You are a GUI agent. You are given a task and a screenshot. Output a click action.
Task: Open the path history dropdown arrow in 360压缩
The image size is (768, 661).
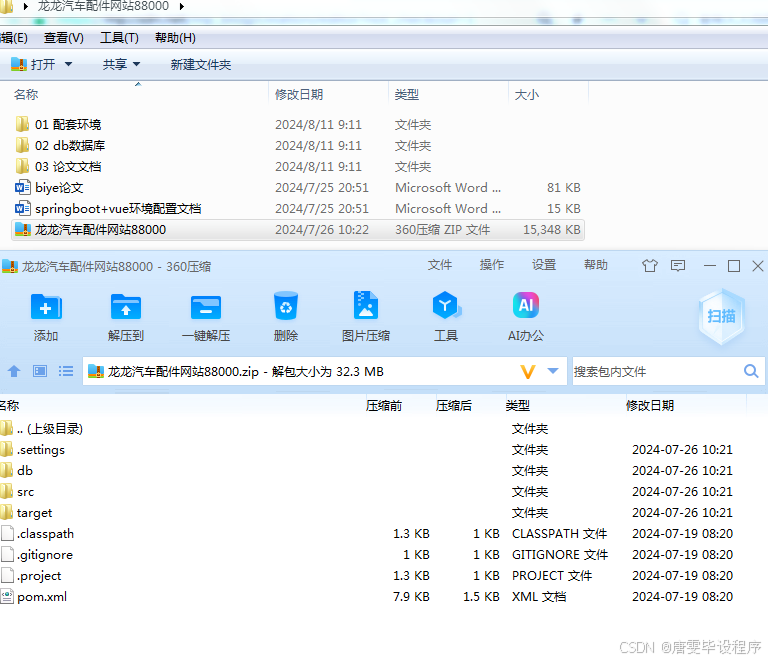coord(552,371)
